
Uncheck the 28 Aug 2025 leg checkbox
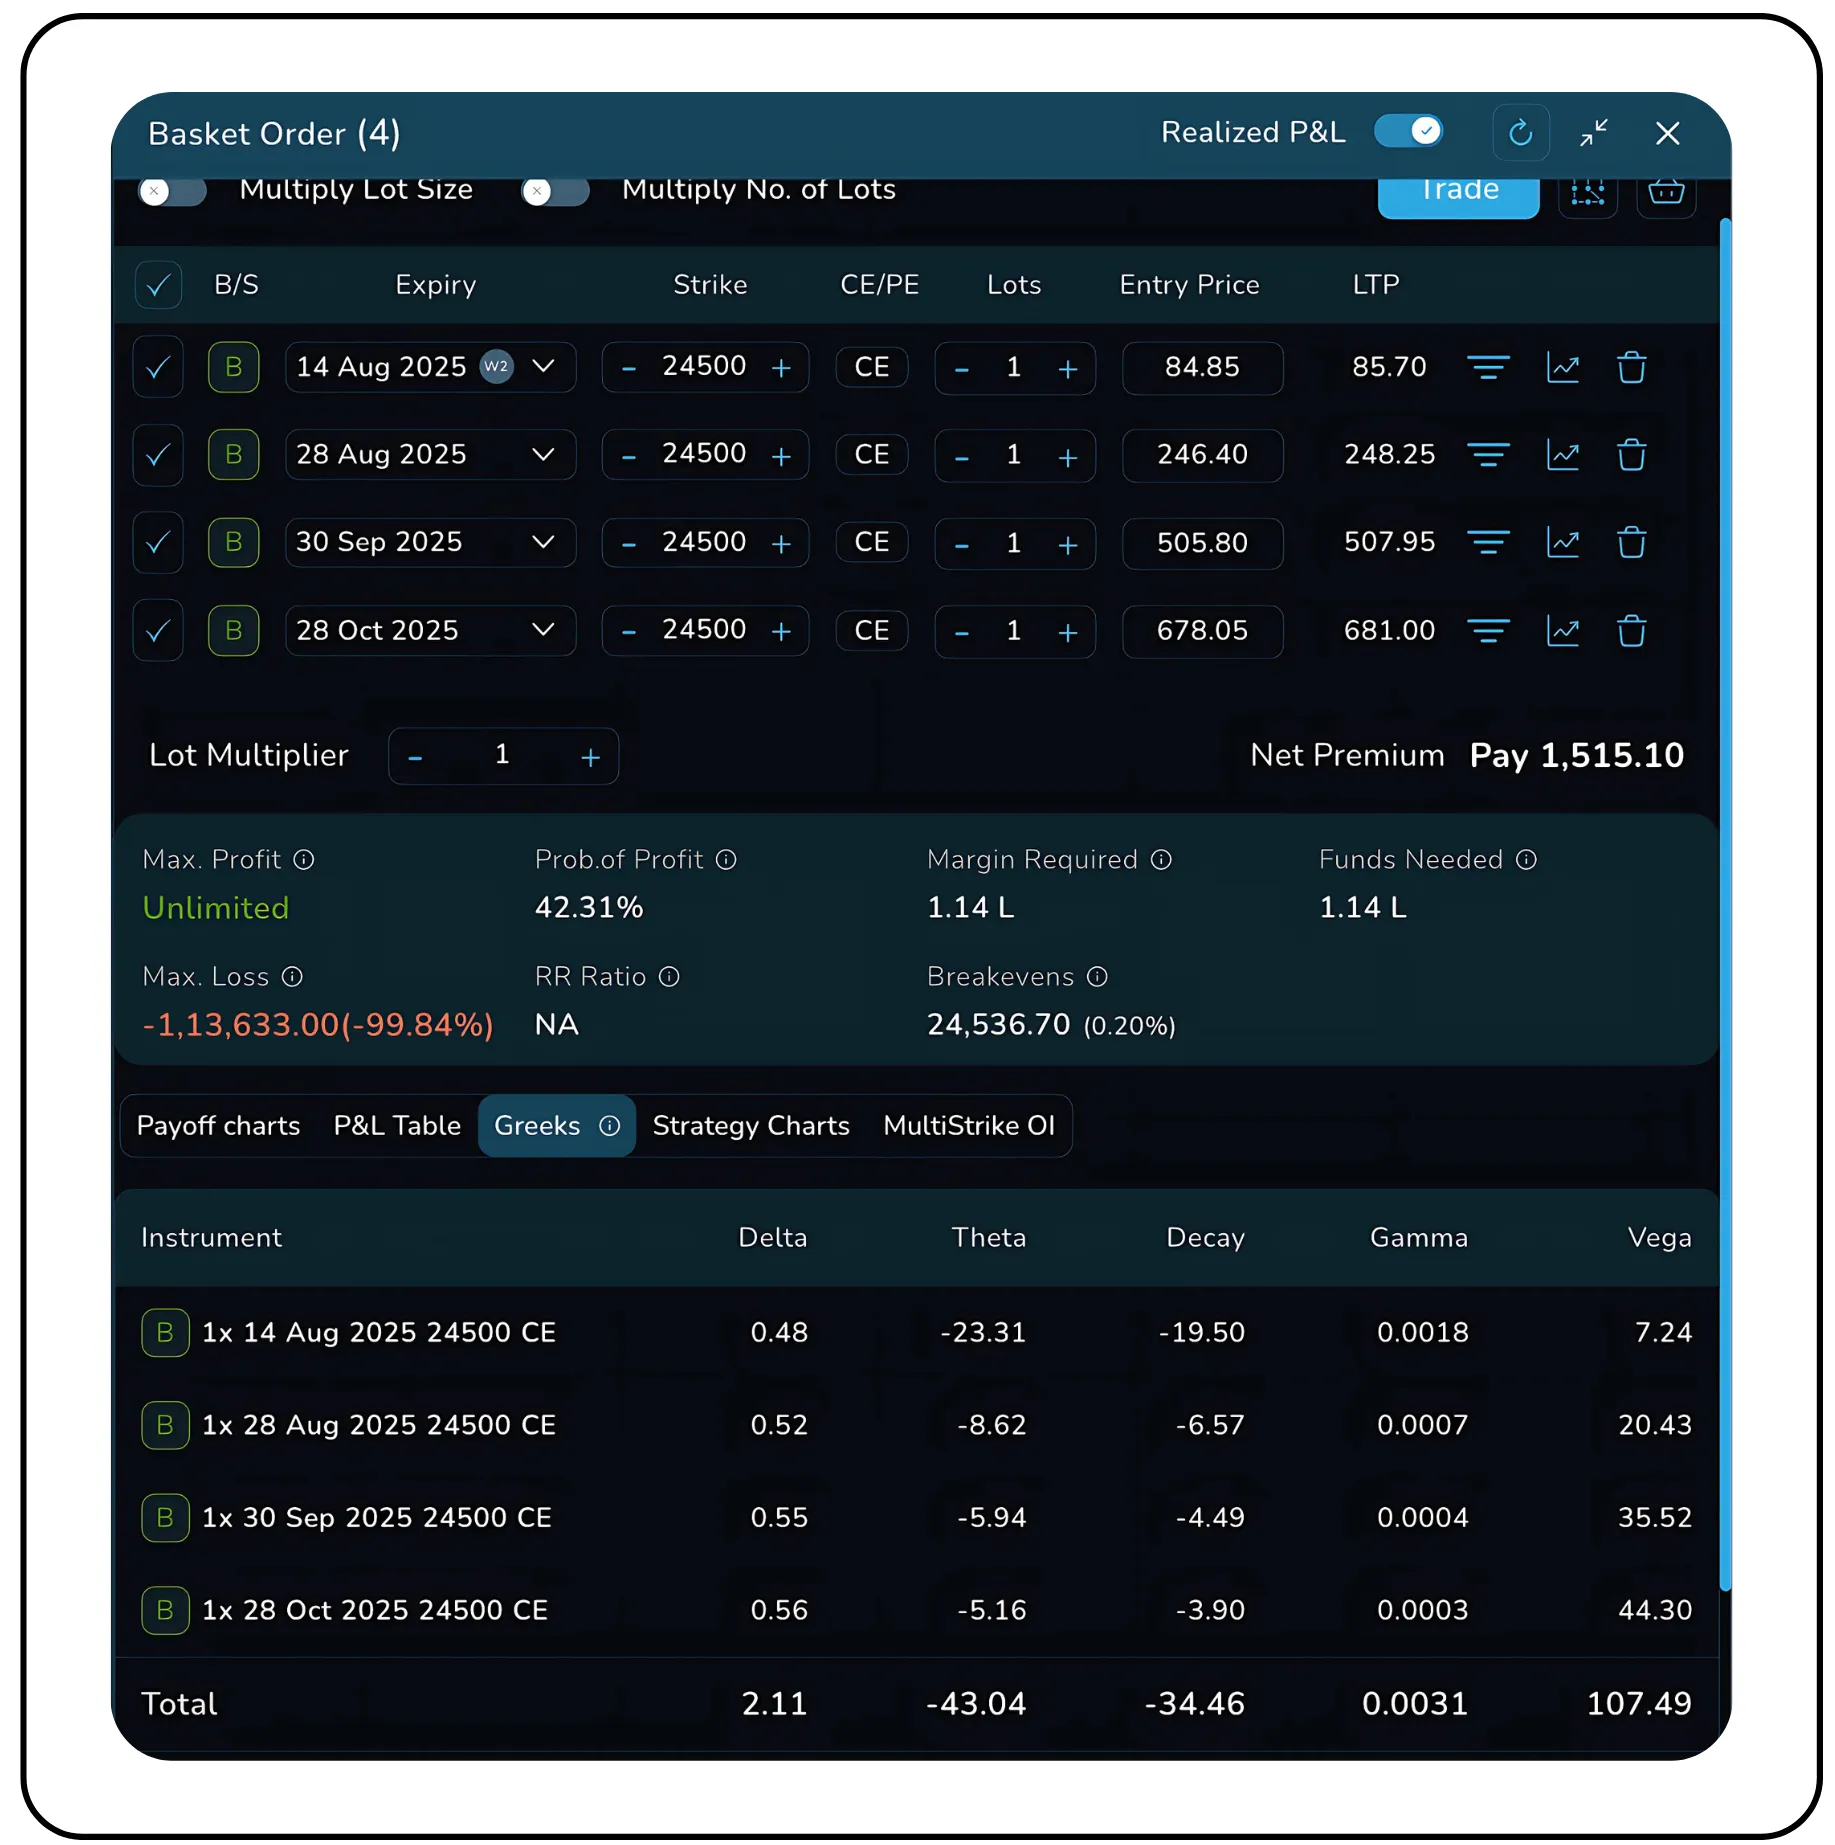point(158,455)
